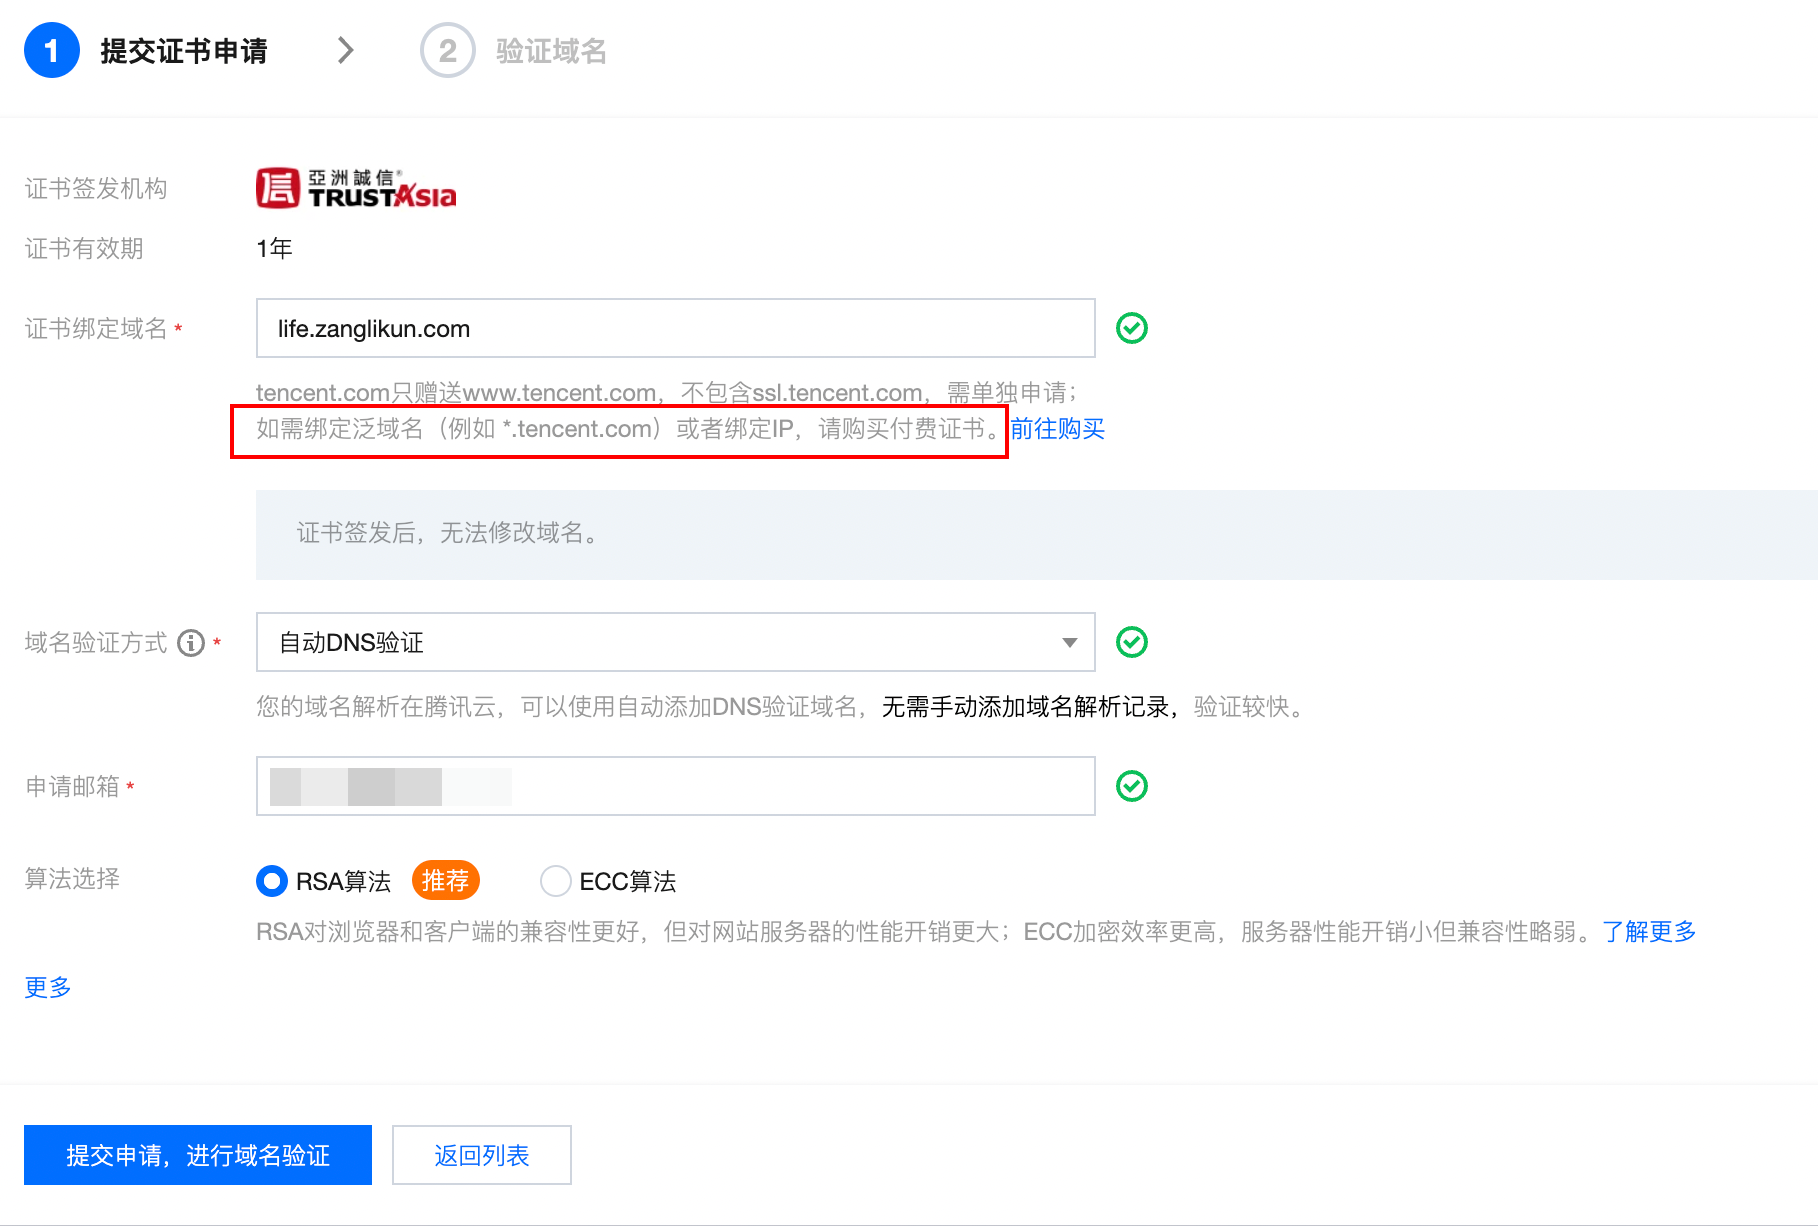Click green check next to domain name field
Screen dimensions: 1818x1226
pyautogui.click(x=1132, y=328)
